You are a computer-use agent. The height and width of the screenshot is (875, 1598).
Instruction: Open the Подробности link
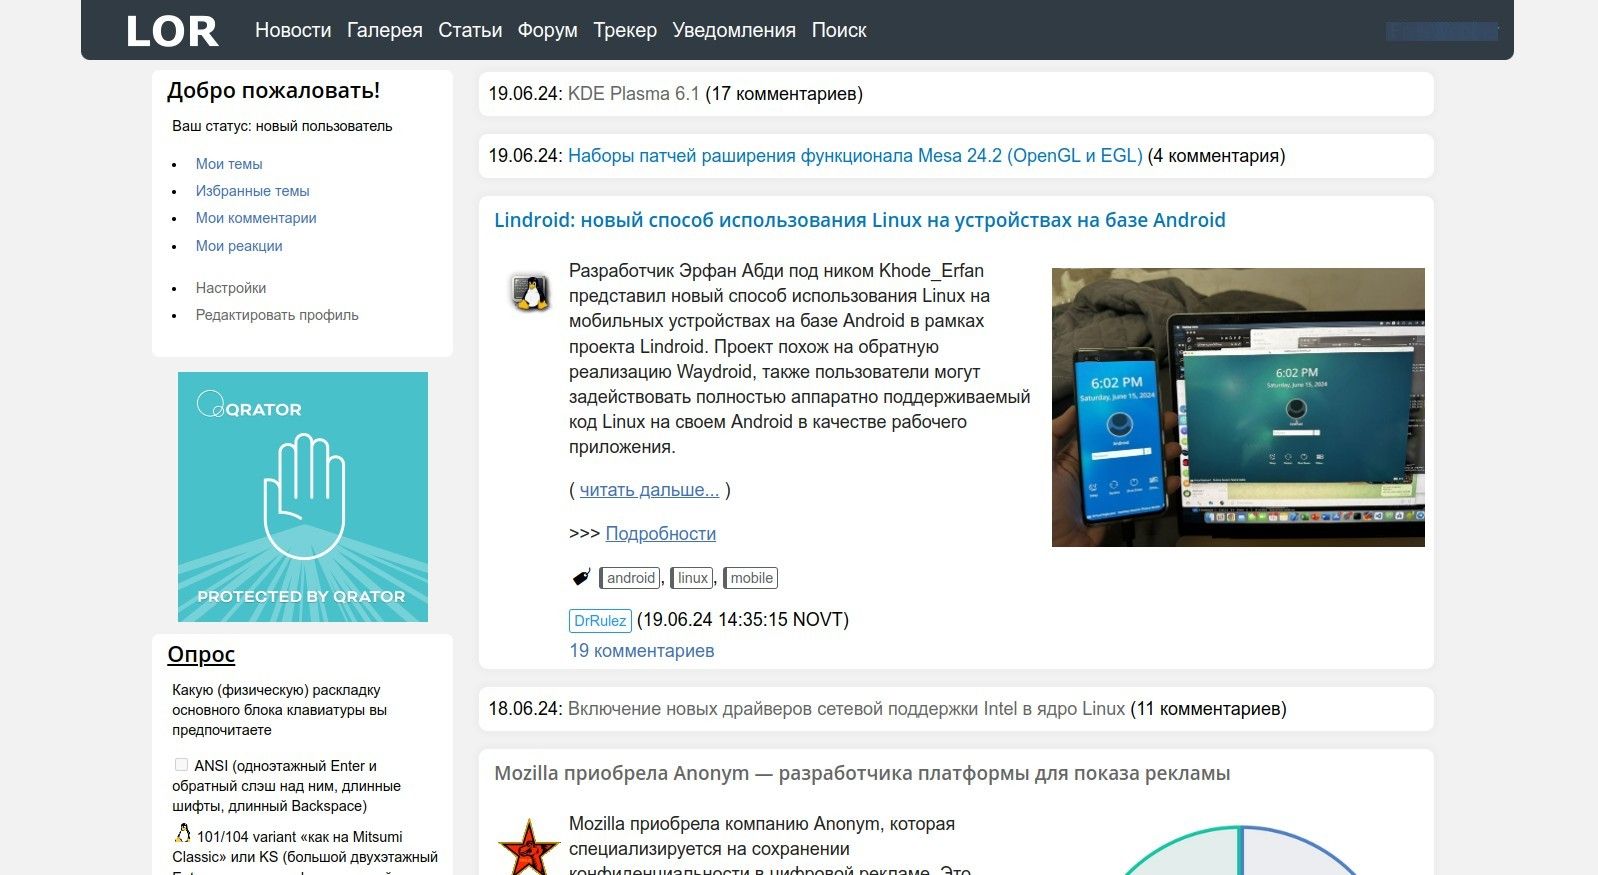click(661, 534)
